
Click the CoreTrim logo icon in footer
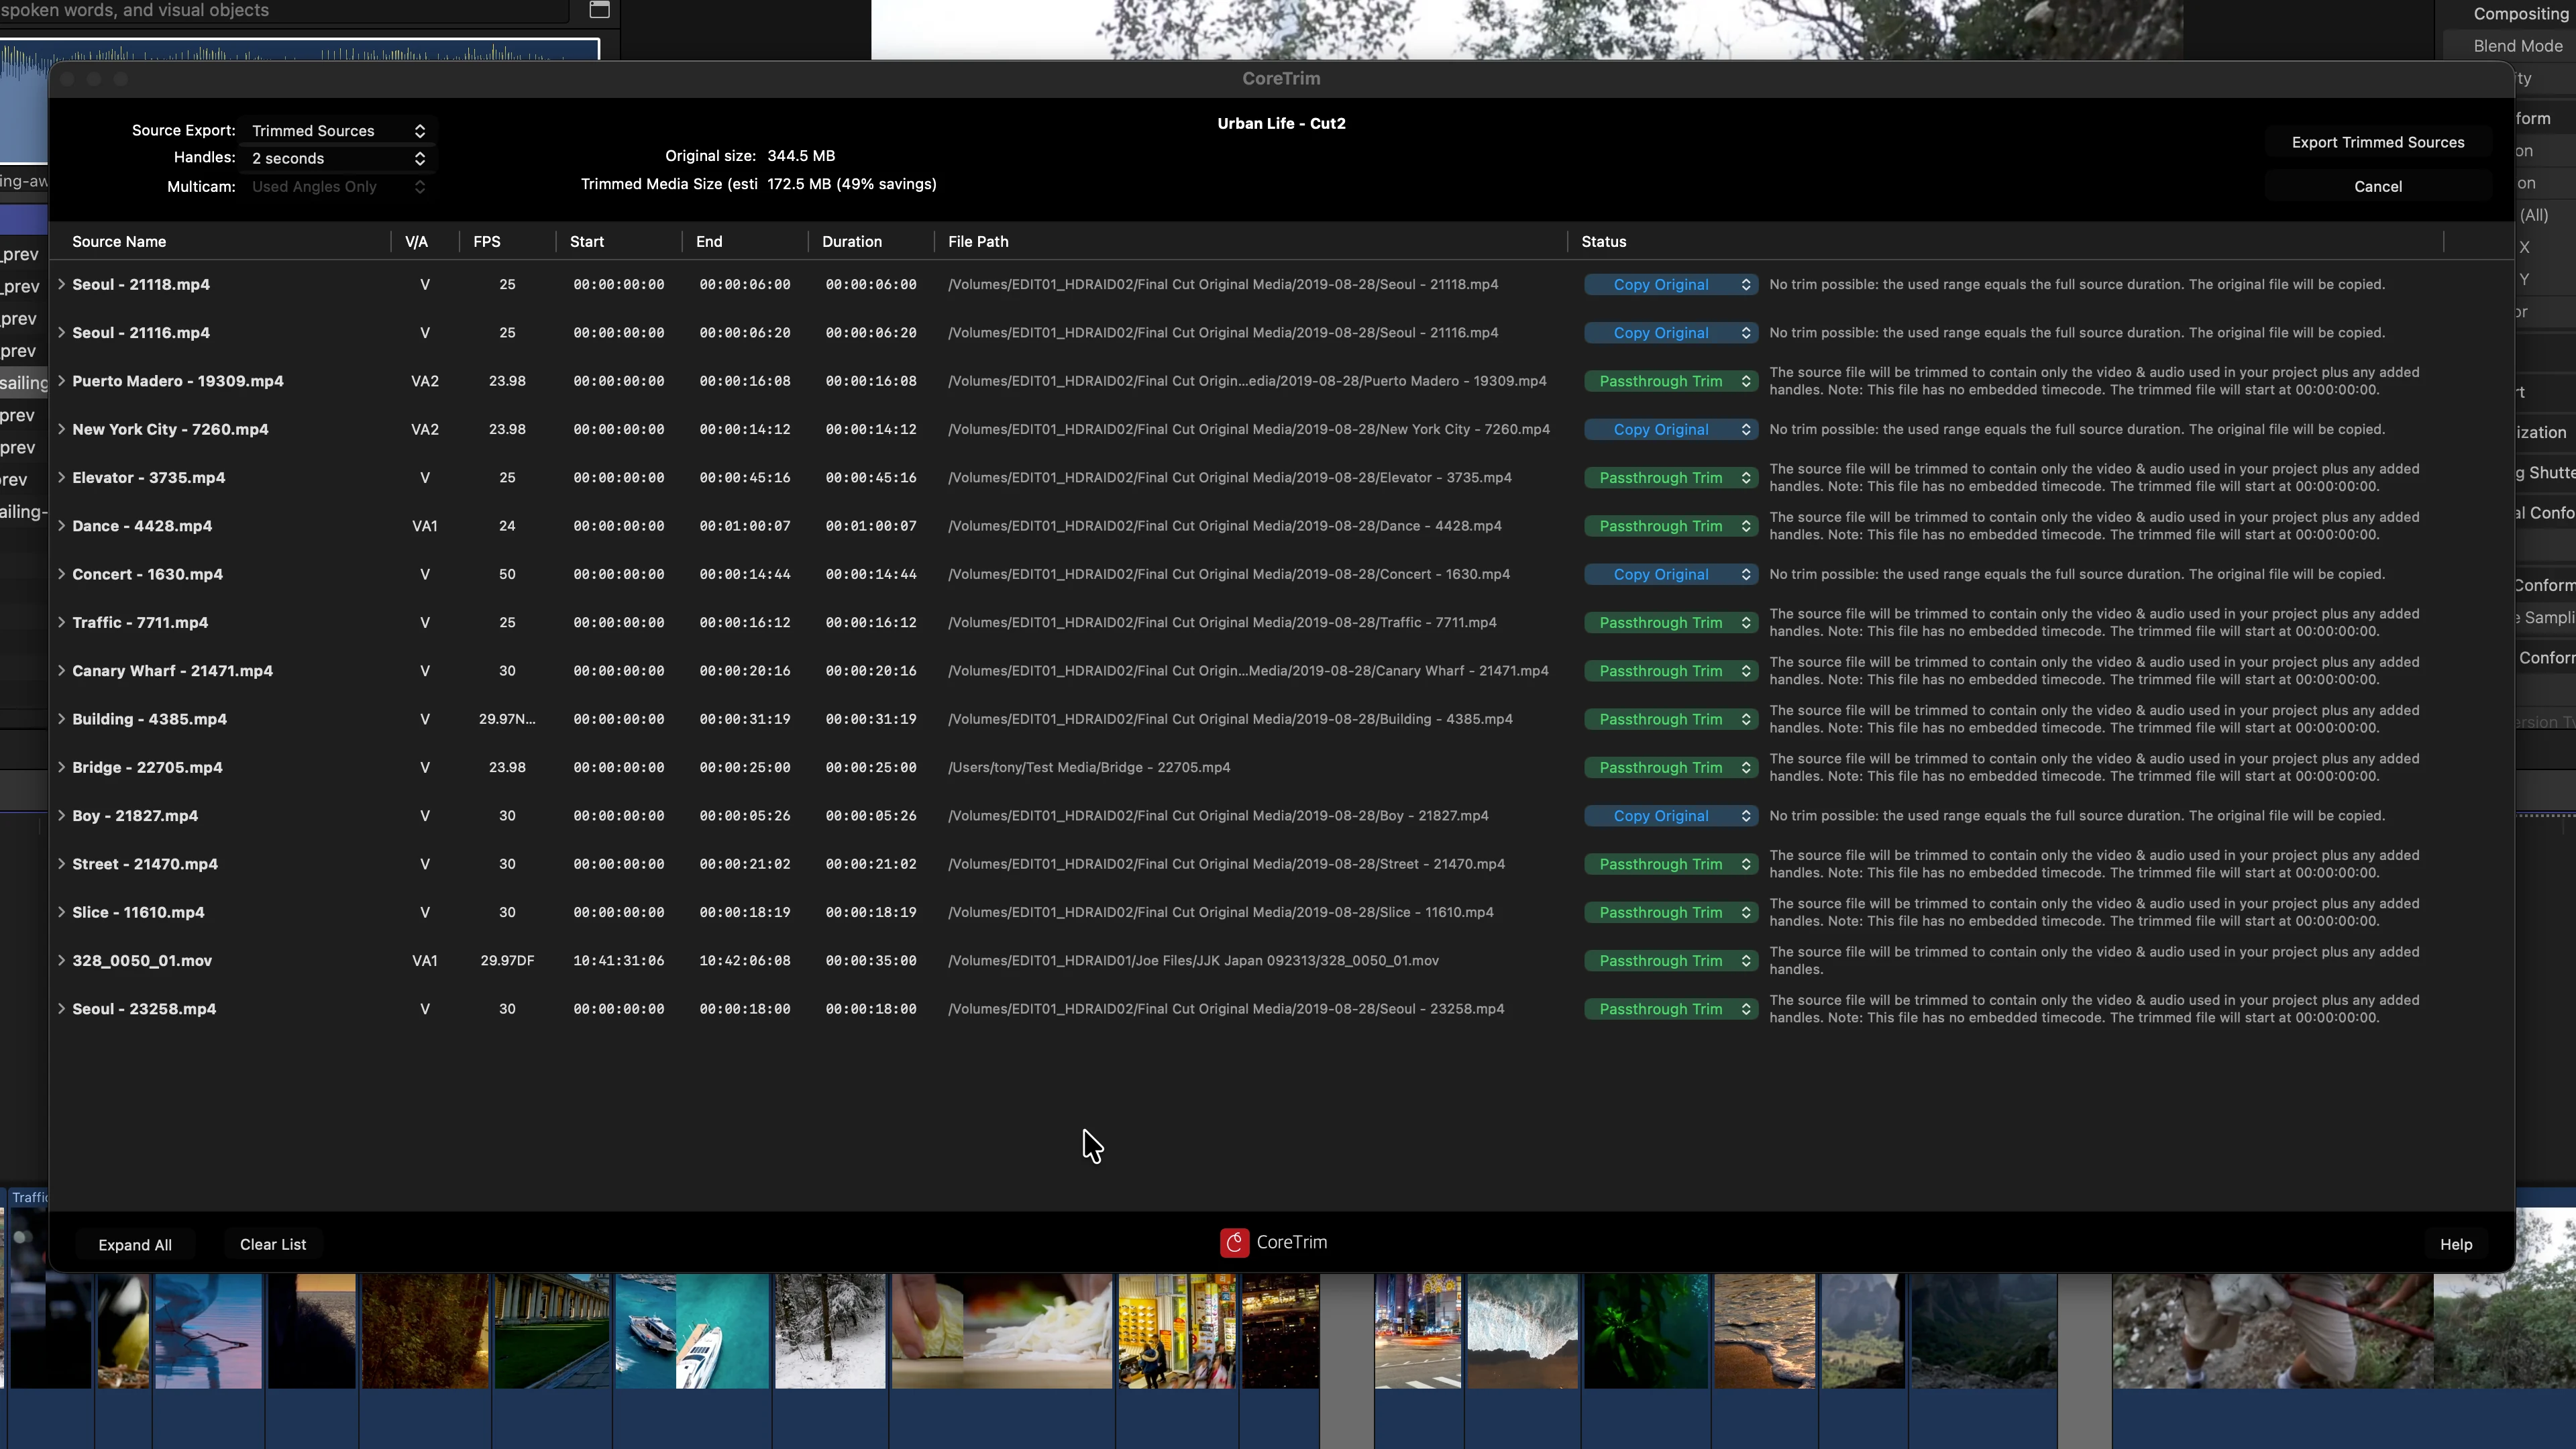pos(1234,1242)
